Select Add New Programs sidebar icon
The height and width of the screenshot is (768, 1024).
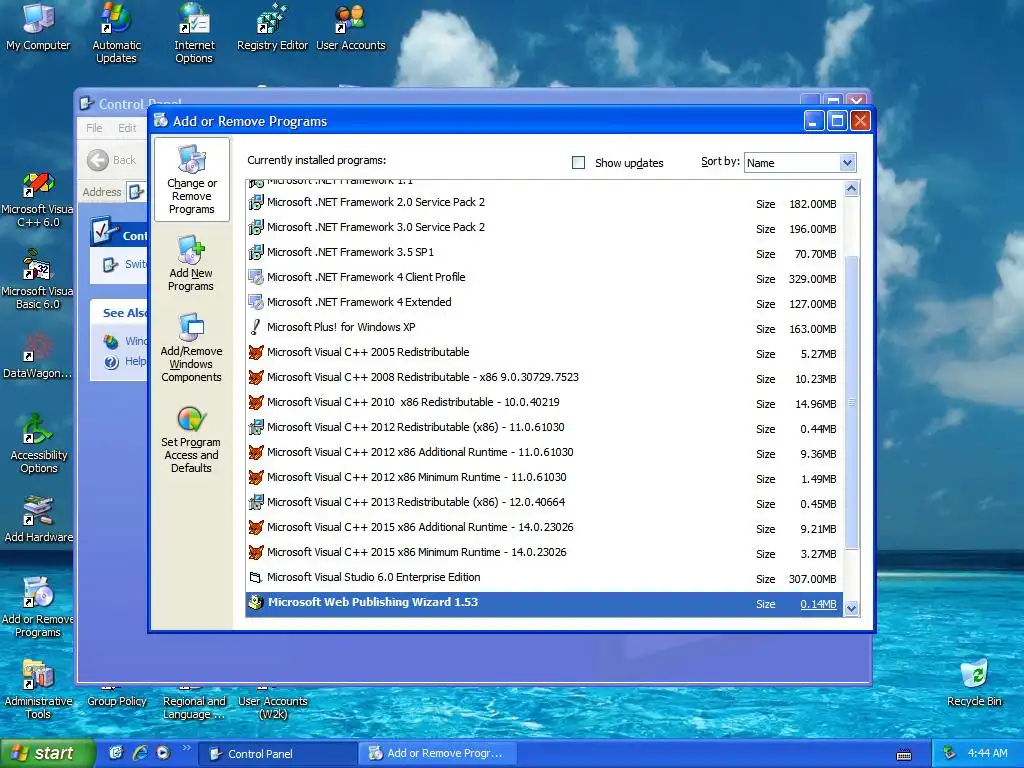tap(191, 264)
